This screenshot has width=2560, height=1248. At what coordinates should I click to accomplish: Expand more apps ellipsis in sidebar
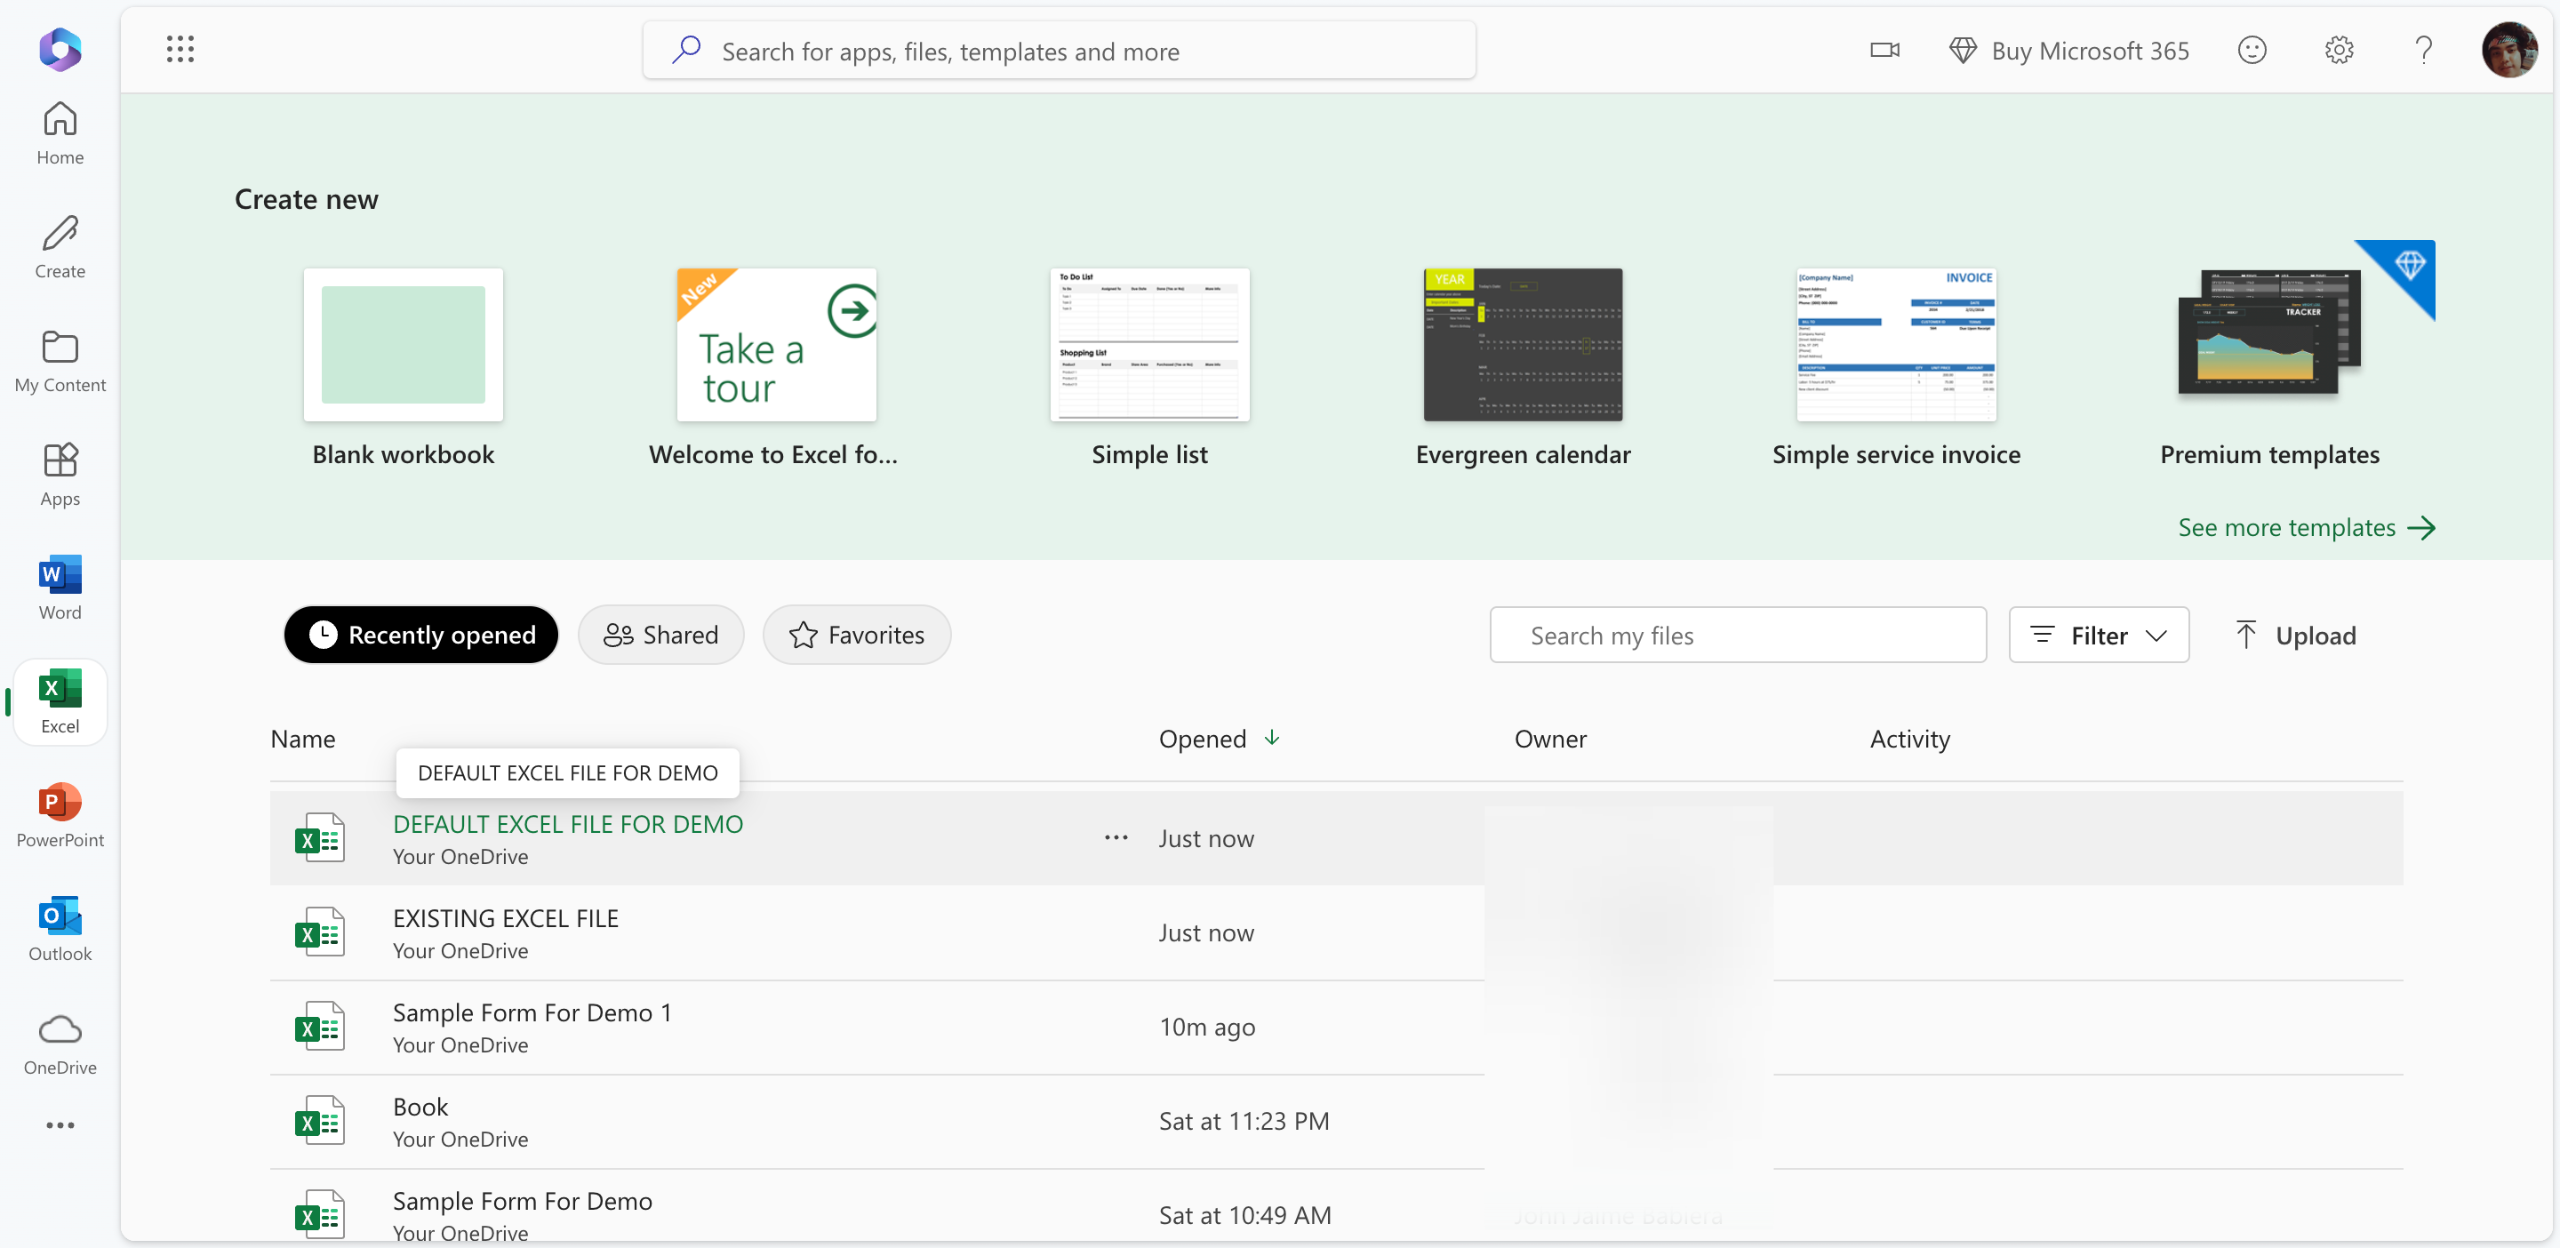(x=60, y=1126)
